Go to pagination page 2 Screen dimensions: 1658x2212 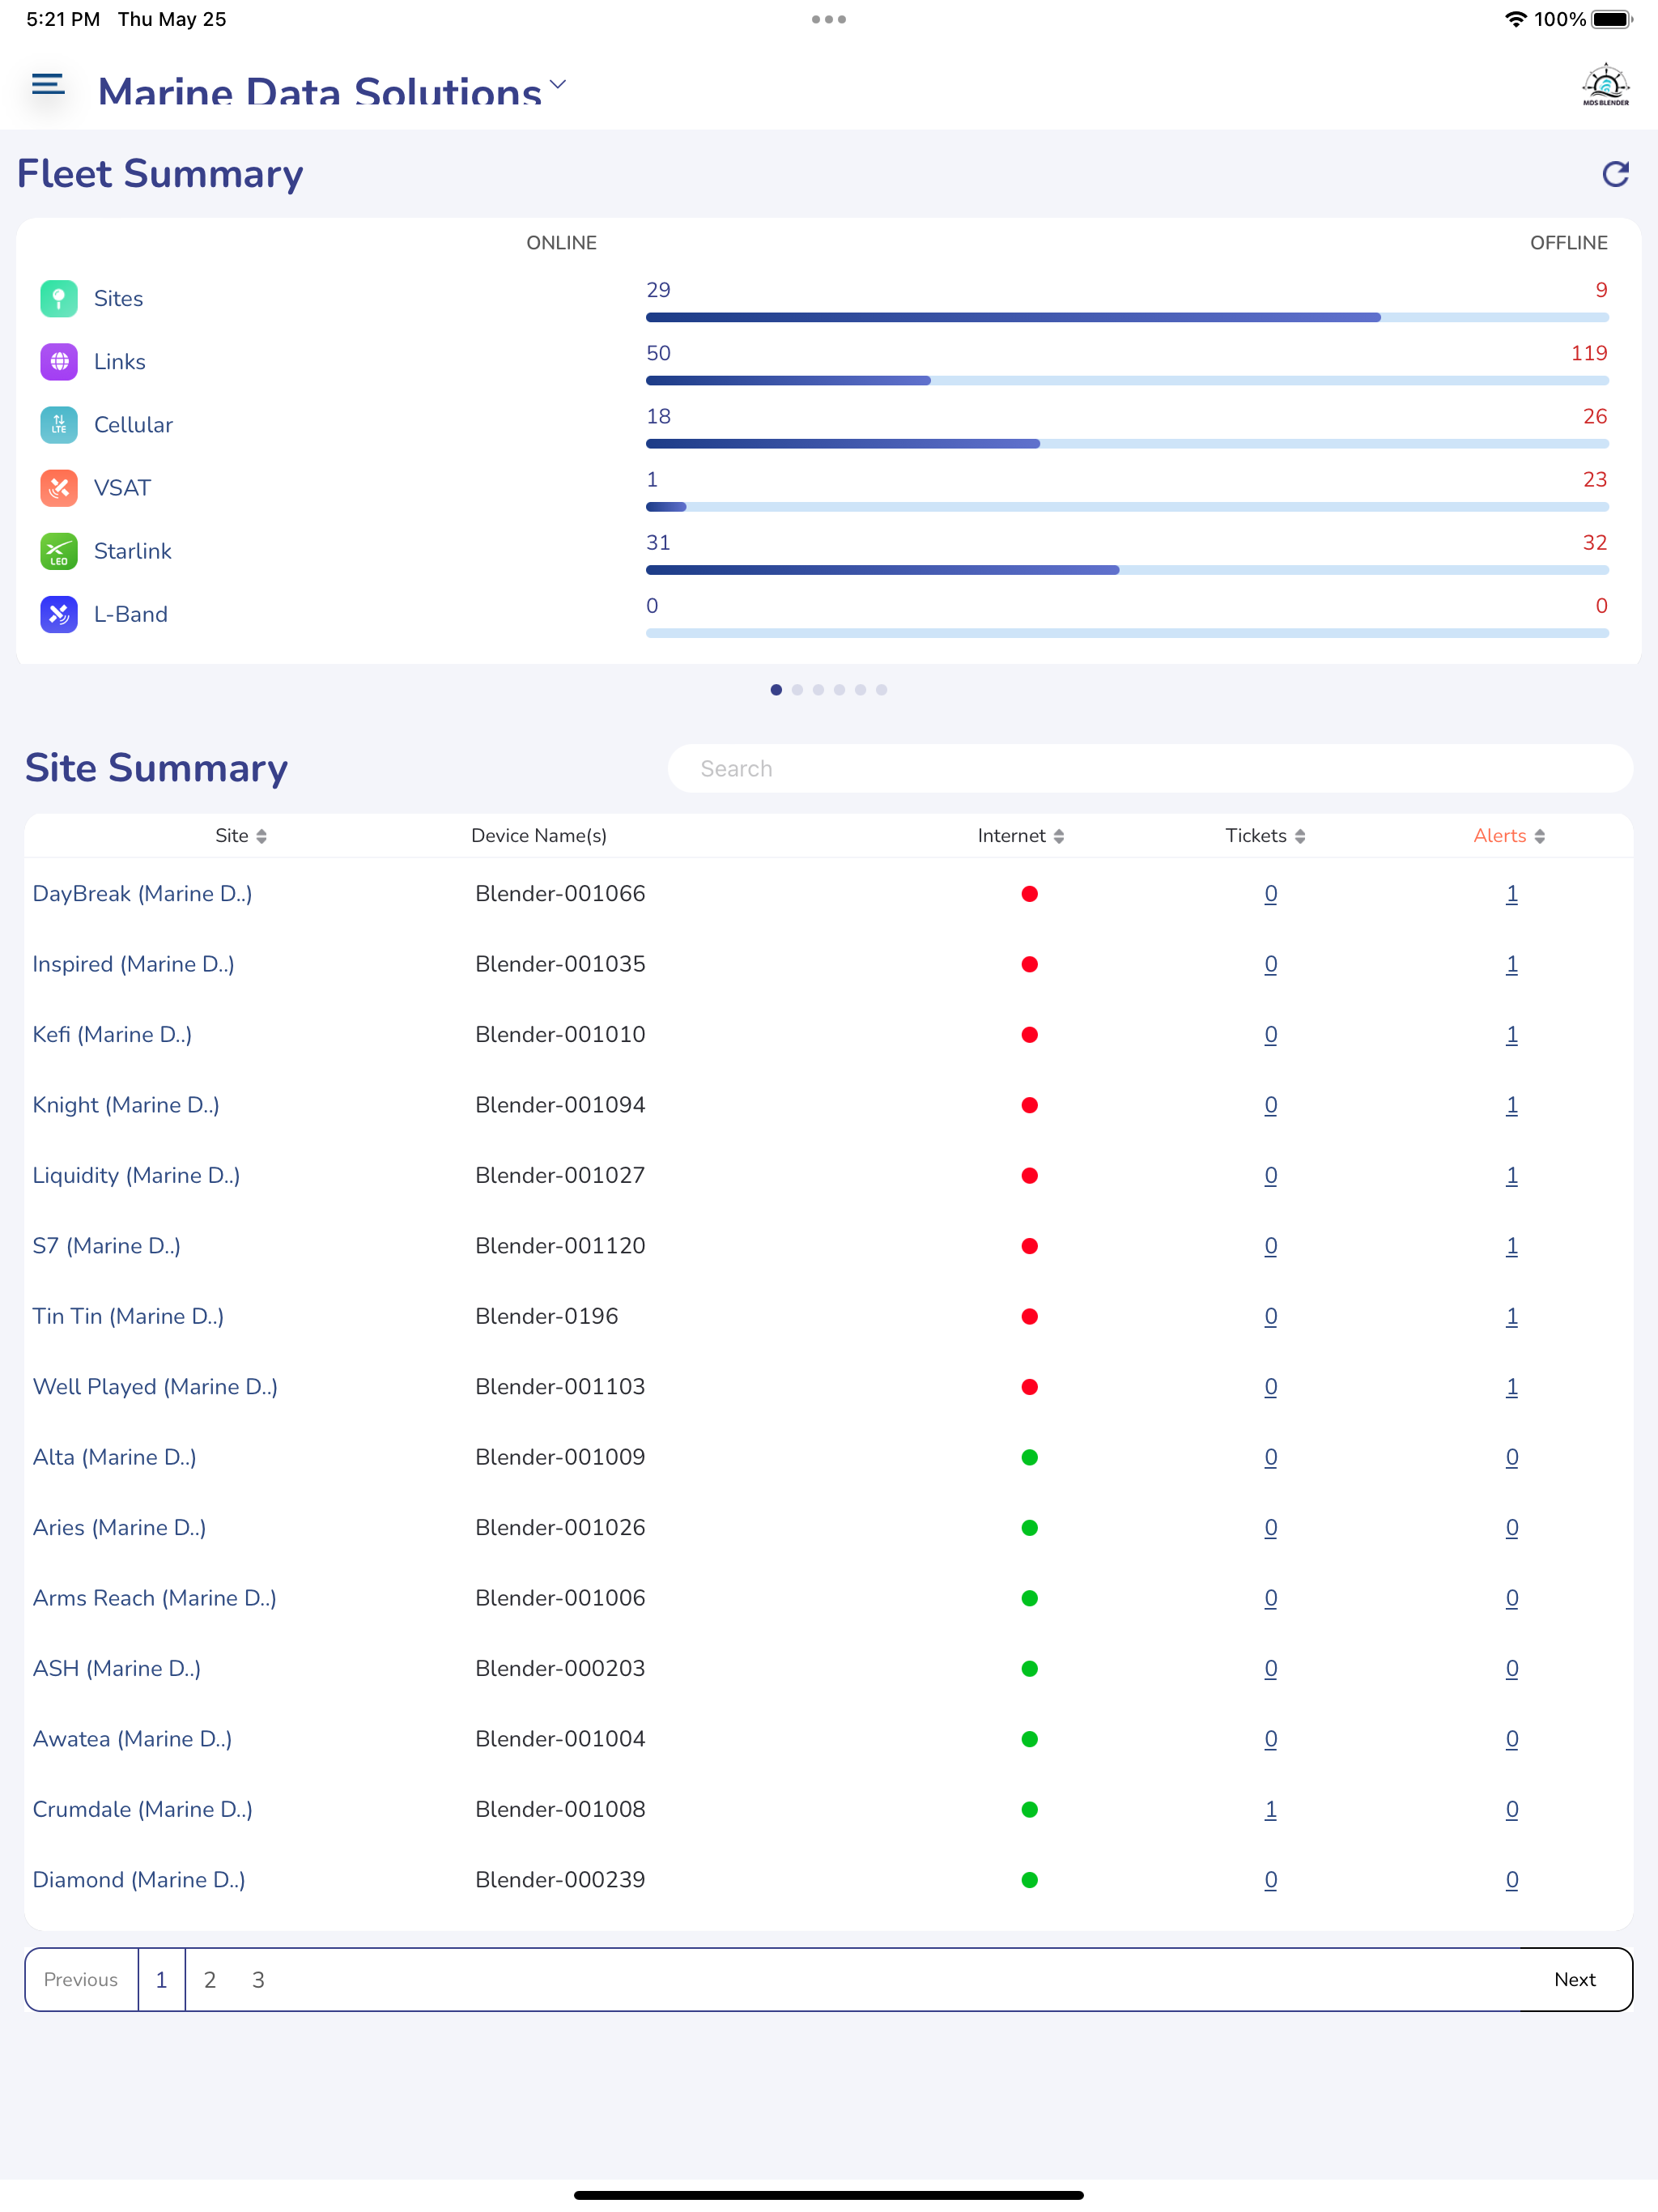(210, 1979)
